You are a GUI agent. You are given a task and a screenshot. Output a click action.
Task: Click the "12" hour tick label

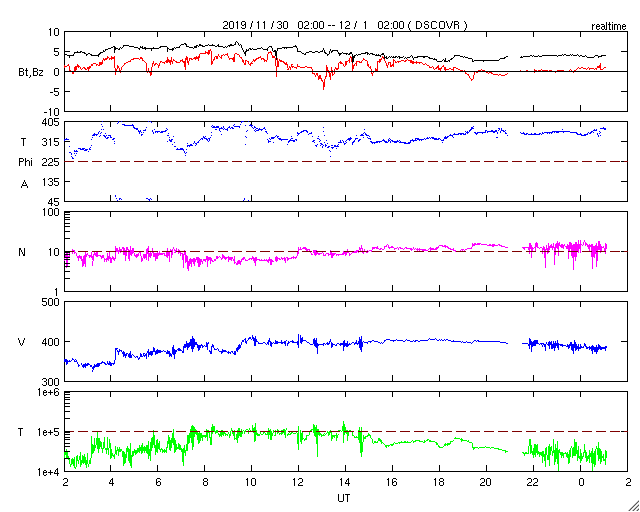coord(298,483)
